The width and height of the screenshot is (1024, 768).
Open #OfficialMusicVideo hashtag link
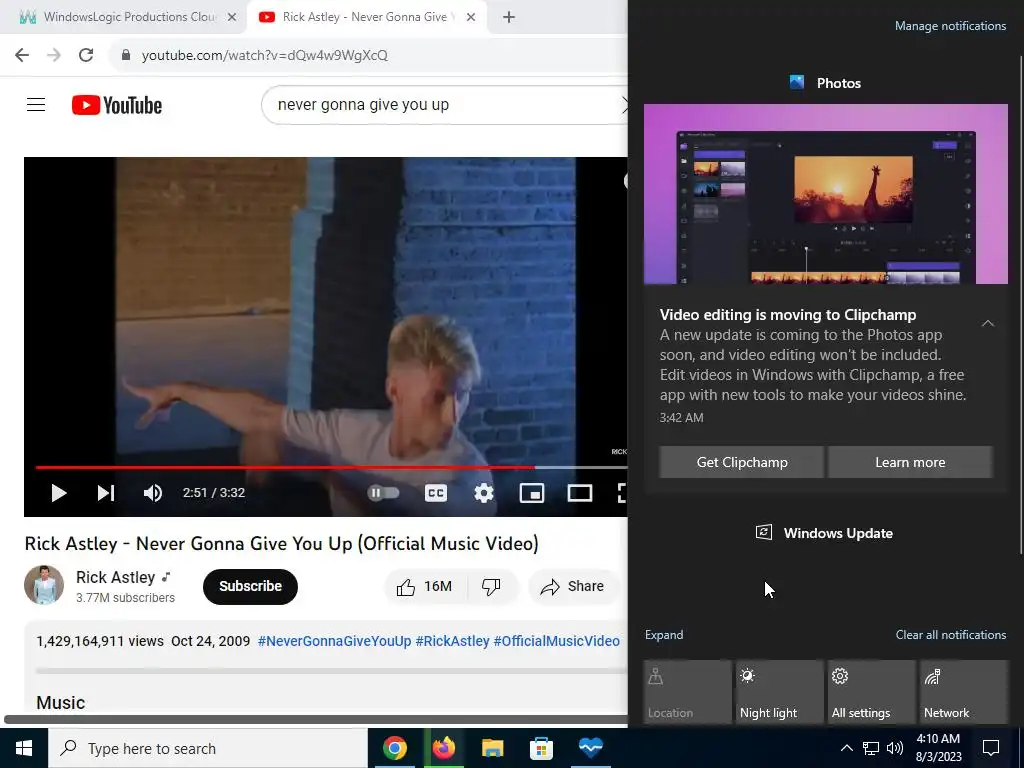pos(556,641)
